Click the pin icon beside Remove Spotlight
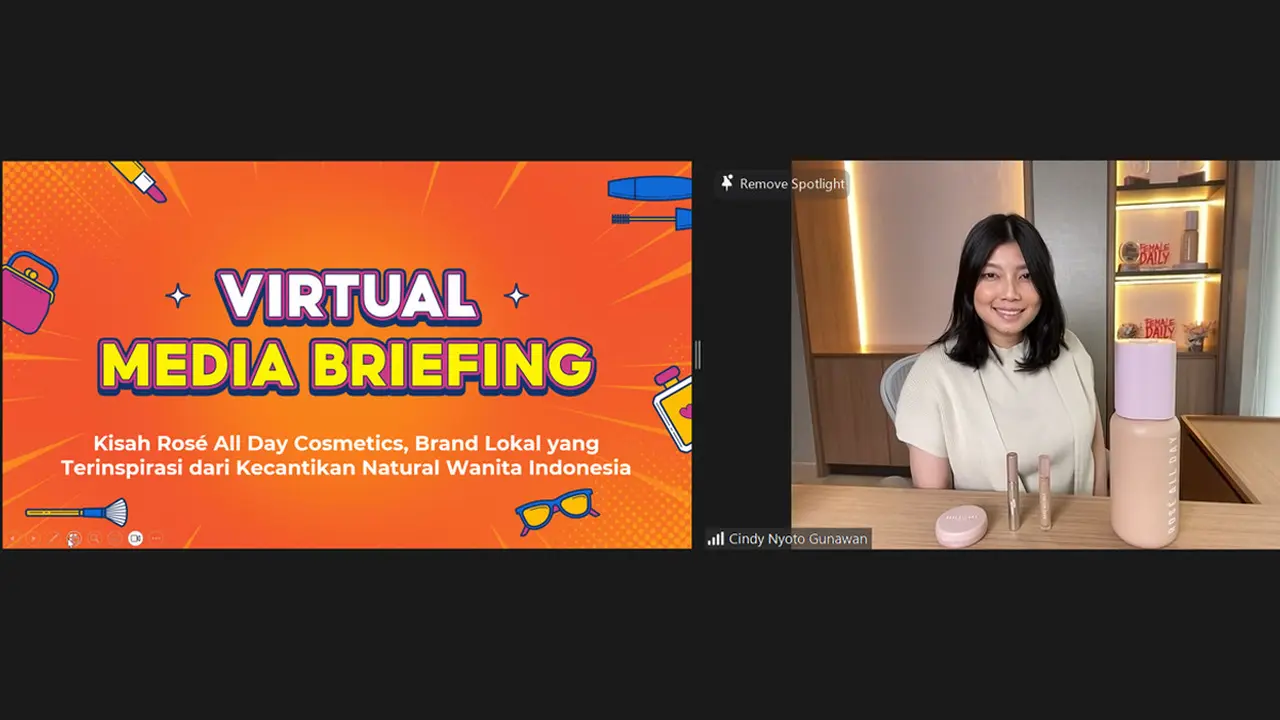 point(727,183)
